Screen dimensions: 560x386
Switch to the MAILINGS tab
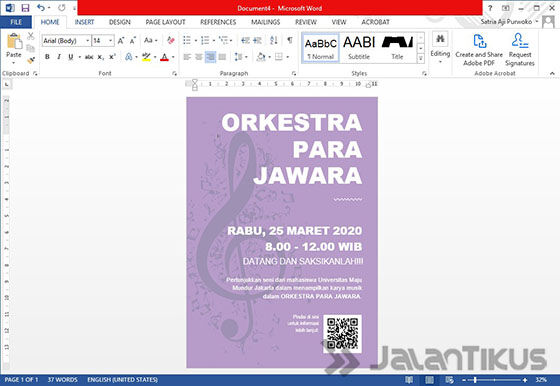pyautogui.click(x=265, y=22)
